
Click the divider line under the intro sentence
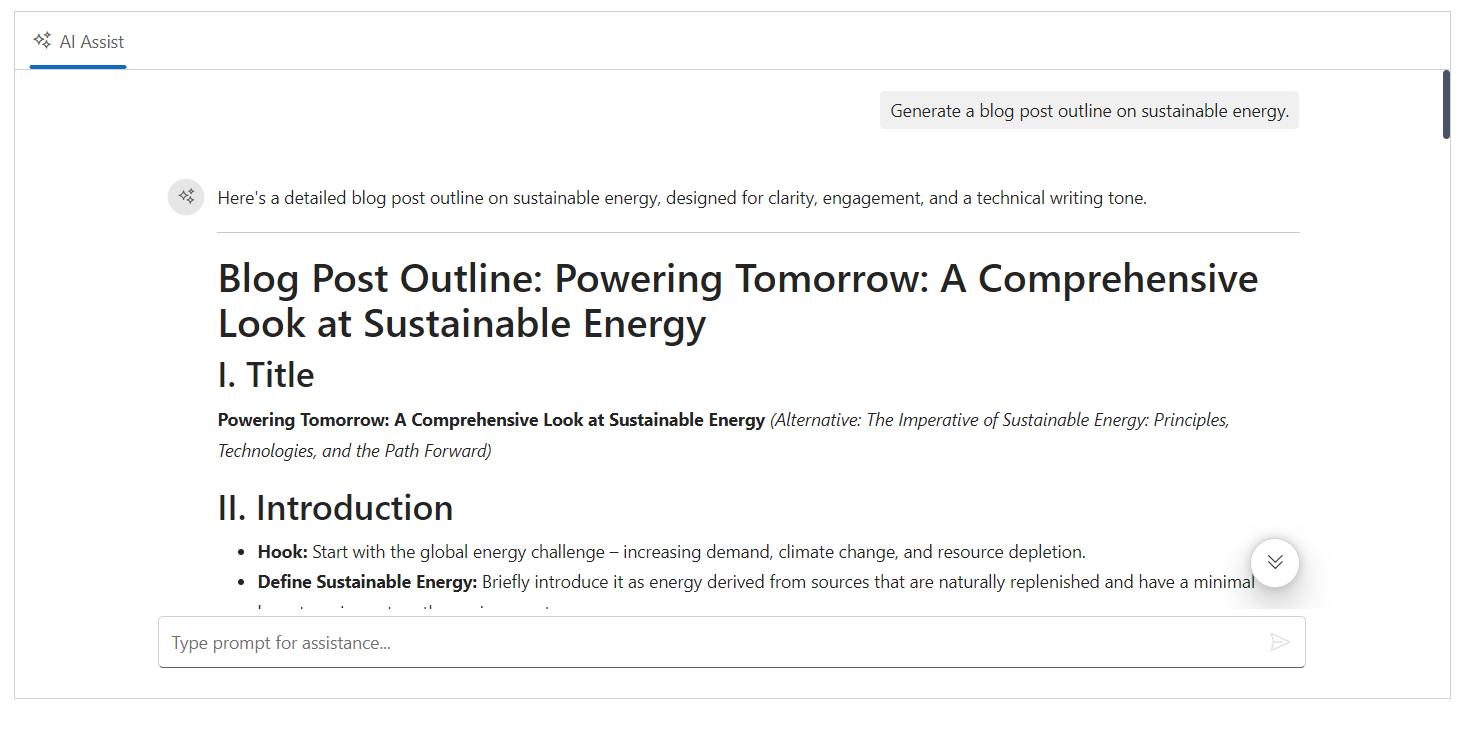(758, 232)
